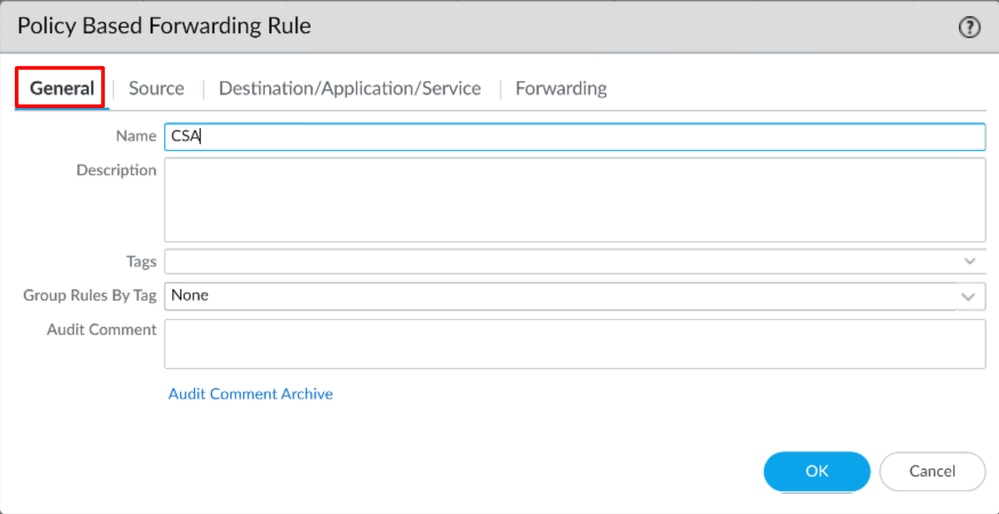This screenshot has height=514, width=999.
Task: Focus the Description text area
Action: coord(575,200)
